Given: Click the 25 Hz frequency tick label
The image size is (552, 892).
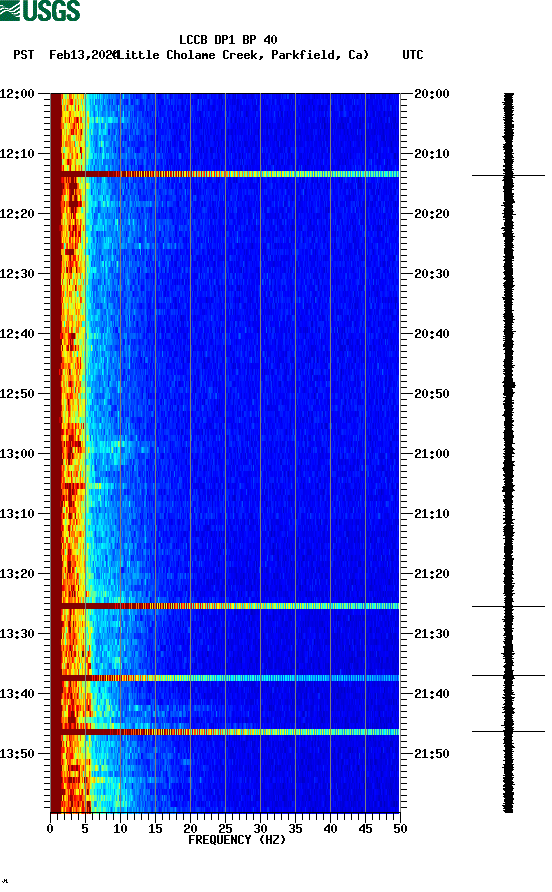Looking at the screenshot, I should pyautogui.click(x=225, y=829).
